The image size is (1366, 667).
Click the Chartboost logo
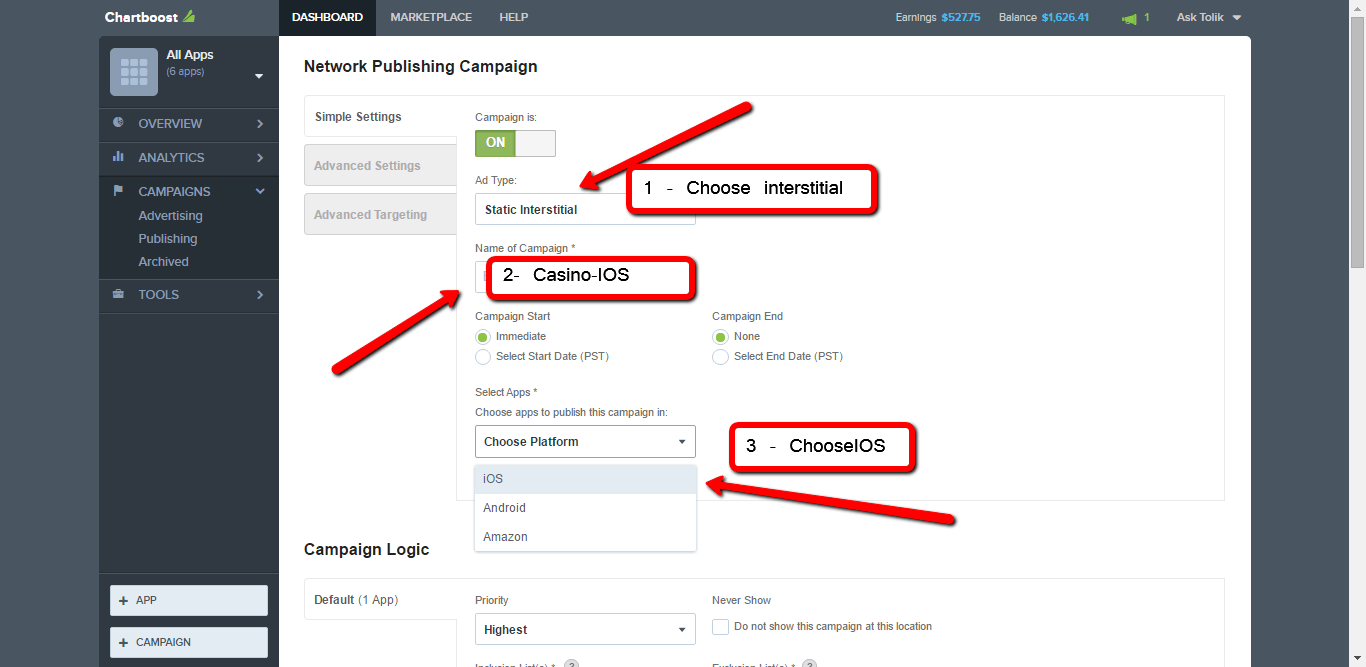pos(150,17)
